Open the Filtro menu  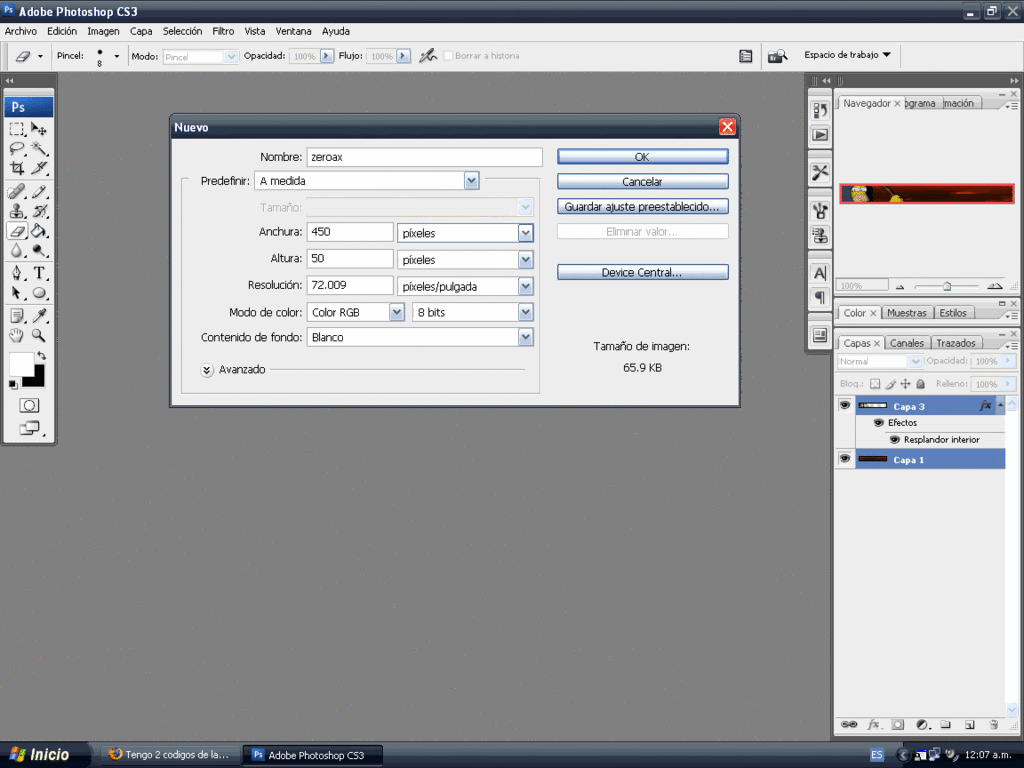(223, 31)
